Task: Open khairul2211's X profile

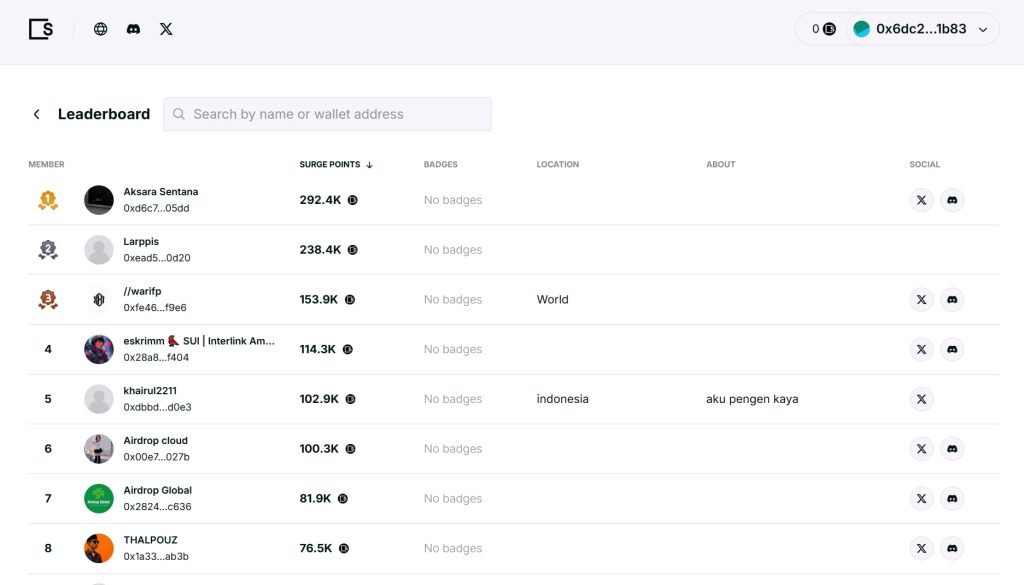Action: pos(921,399)
